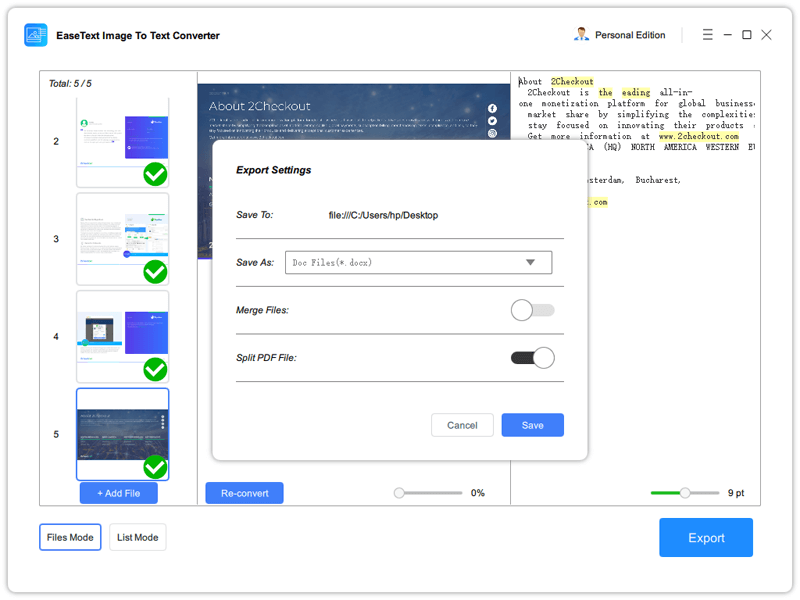Cancel the Export Settings dialog

462,425
